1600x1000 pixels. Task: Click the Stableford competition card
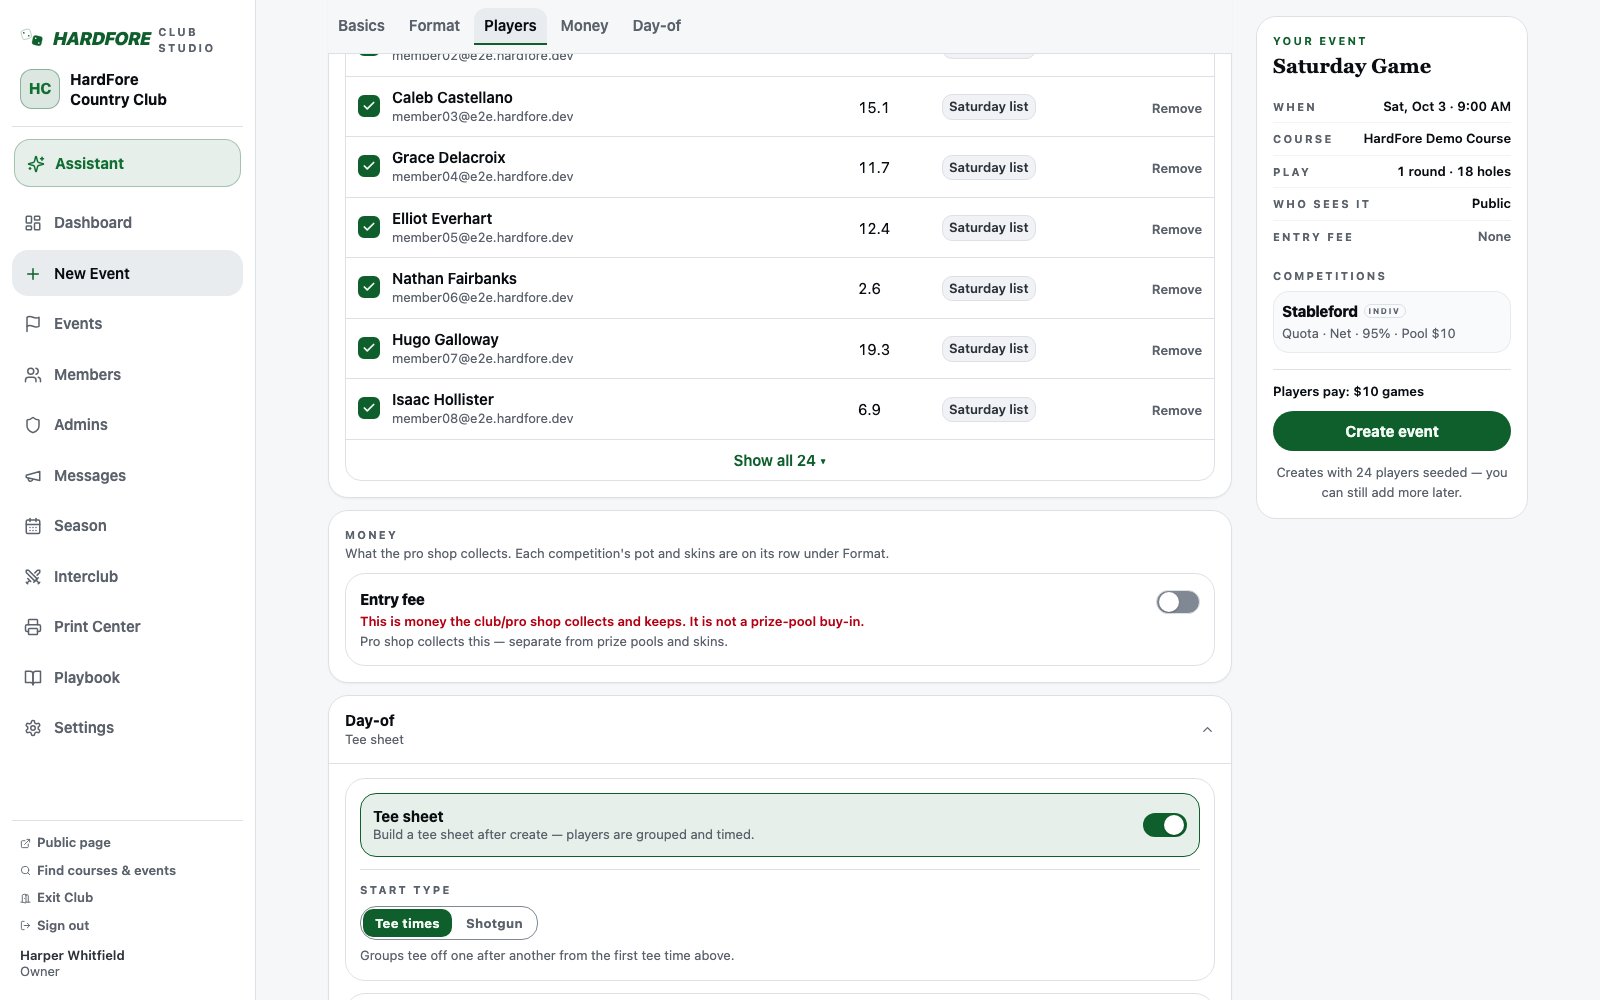(1391, 322)
